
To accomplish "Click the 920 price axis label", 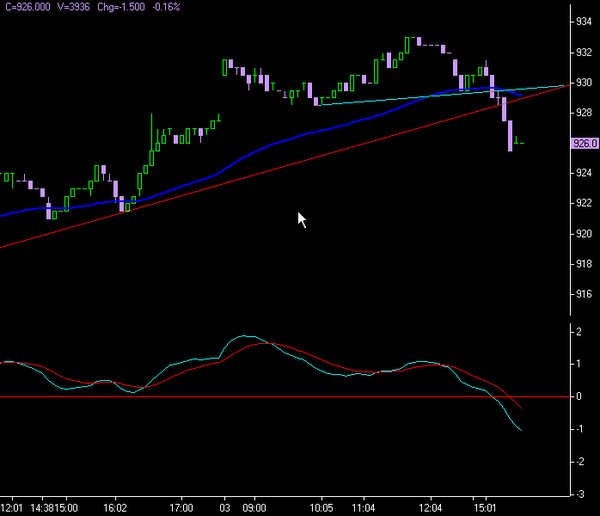I will pos(584,234).
